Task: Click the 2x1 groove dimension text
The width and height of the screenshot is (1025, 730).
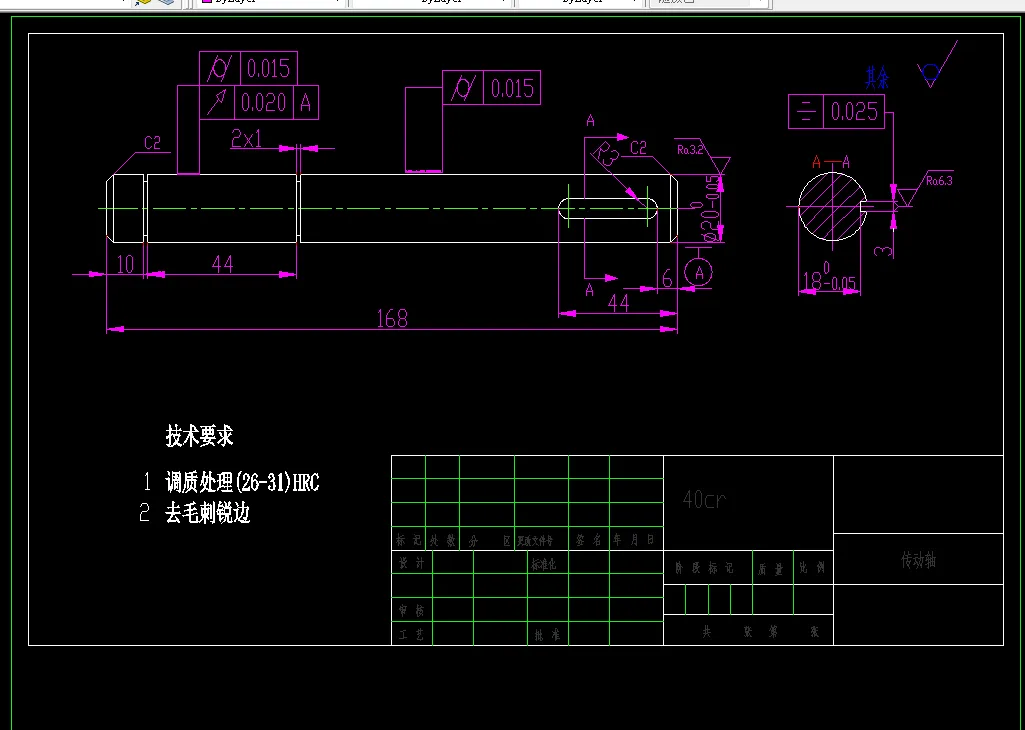Action: (246, 139)
